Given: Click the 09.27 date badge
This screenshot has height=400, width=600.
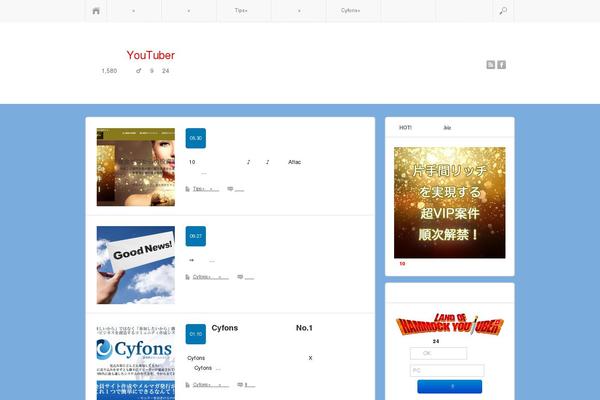Looking at the screenshot, I should [196, 236].
